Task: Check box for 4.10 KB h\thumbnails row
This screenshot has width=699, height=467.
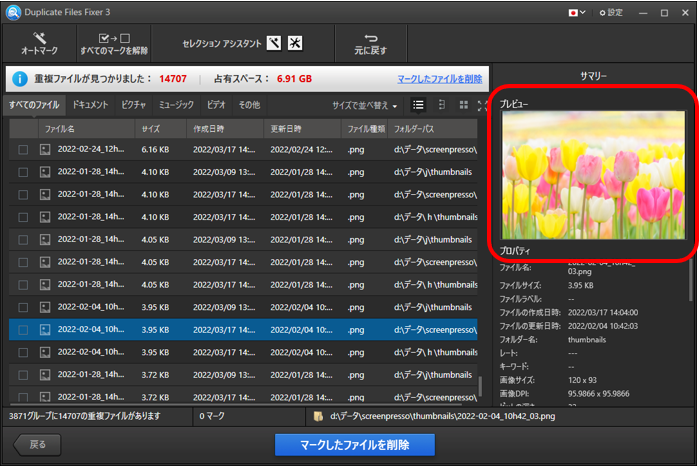Action: pyautogui.click(x=23, y=217)
